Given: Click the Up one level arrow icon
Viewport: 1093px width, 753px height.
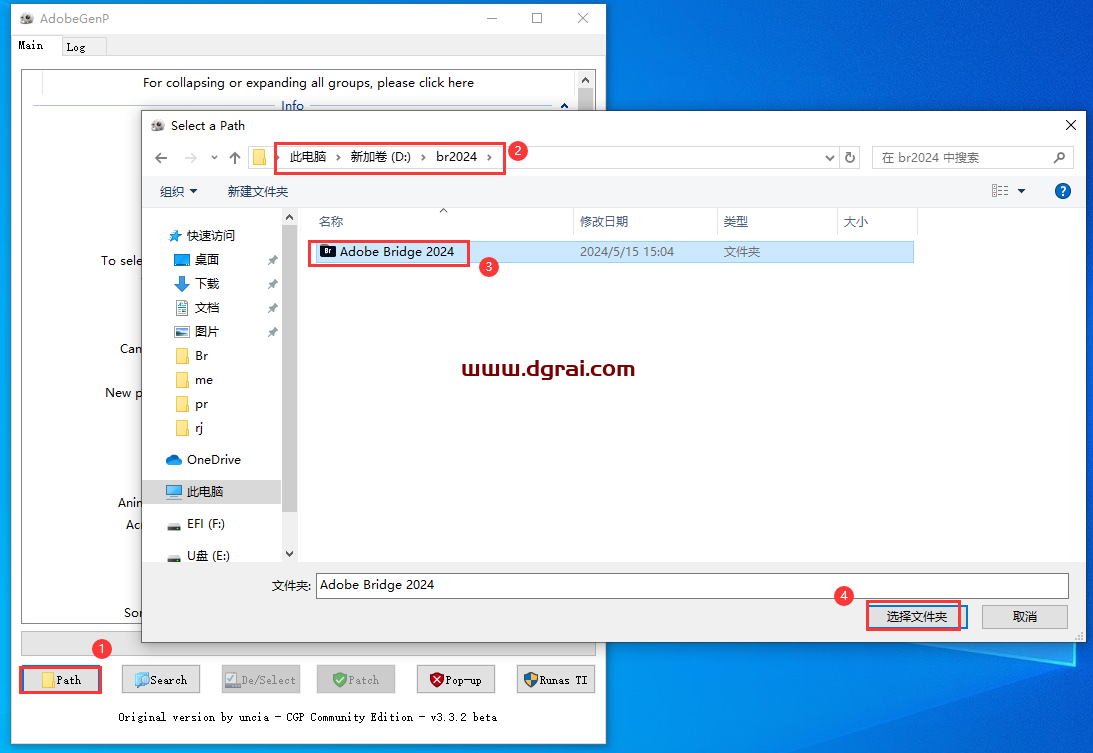Looking at the screenshot, I should [235, 158].
